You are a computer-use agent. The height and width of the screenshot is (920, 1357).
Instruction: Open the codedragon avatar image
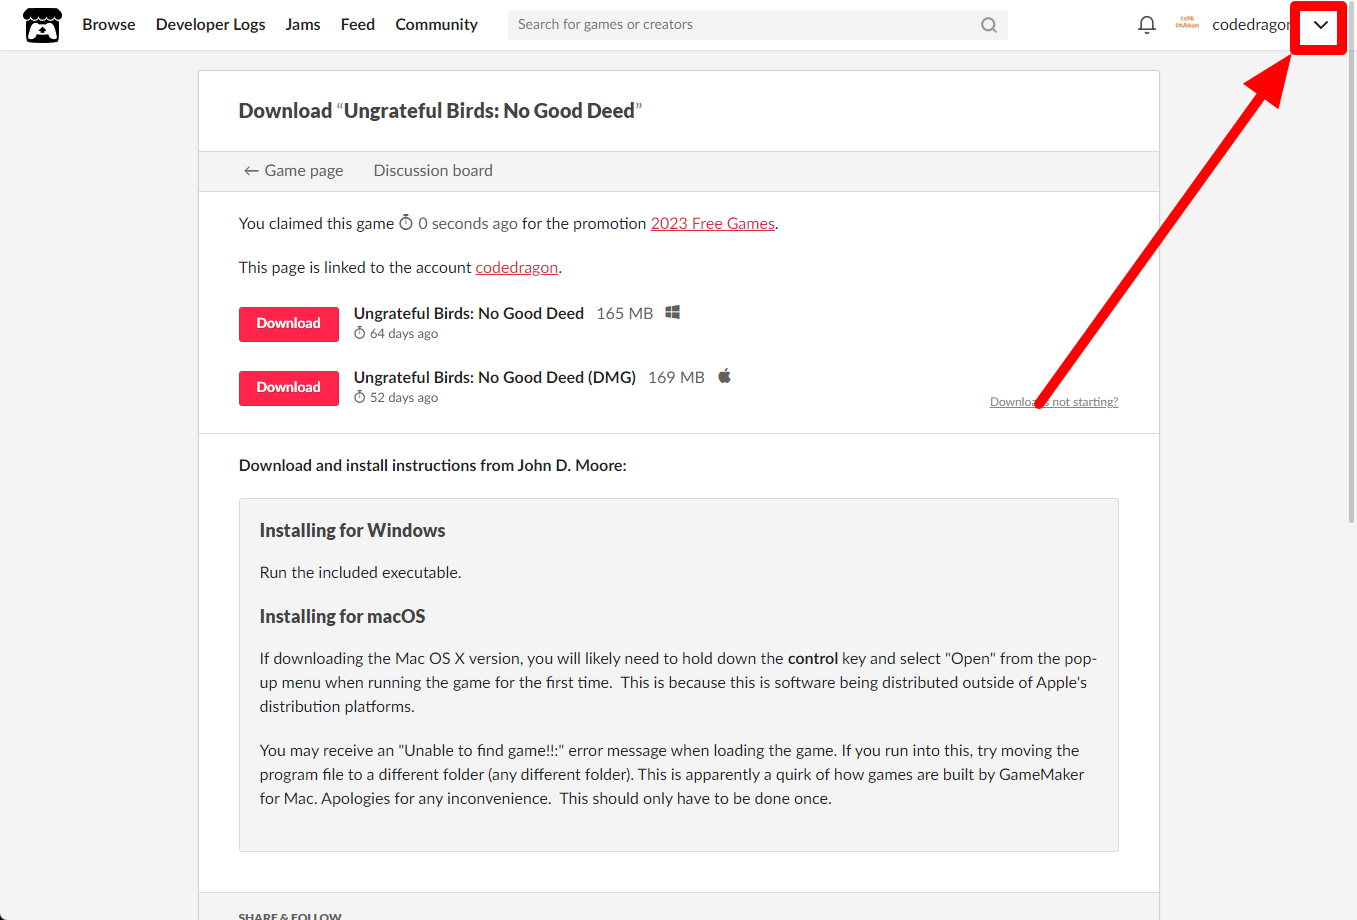click(1187, 23)
